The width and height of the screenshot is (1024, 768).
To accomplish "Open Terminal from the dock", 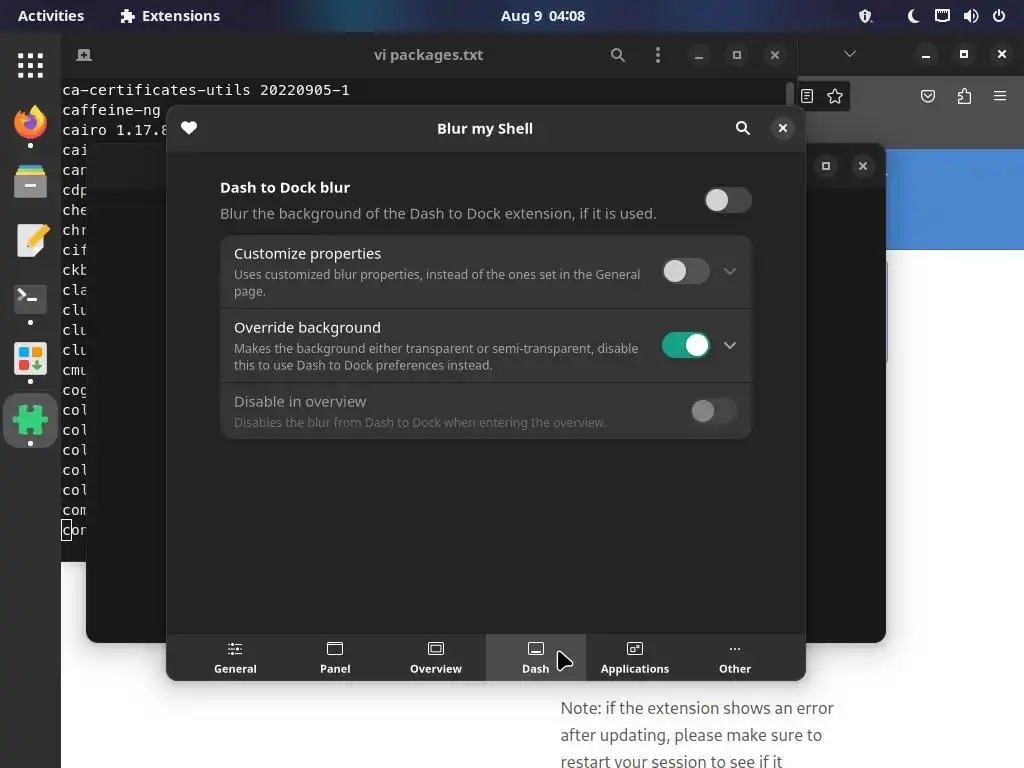I will click(30, 298).
